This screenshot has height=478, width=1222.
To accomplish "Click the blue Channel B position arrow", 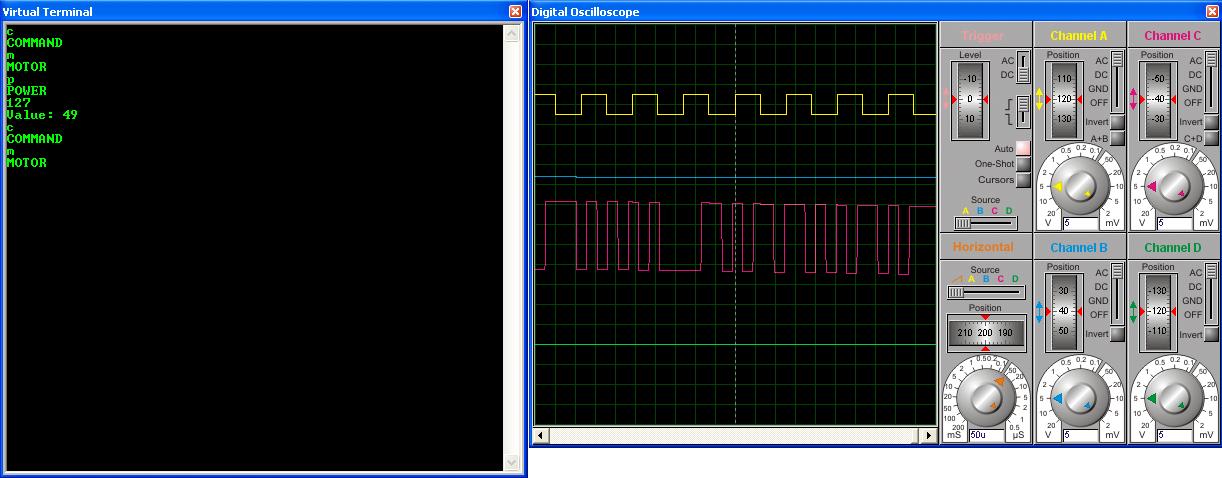I will point(1039,311).
